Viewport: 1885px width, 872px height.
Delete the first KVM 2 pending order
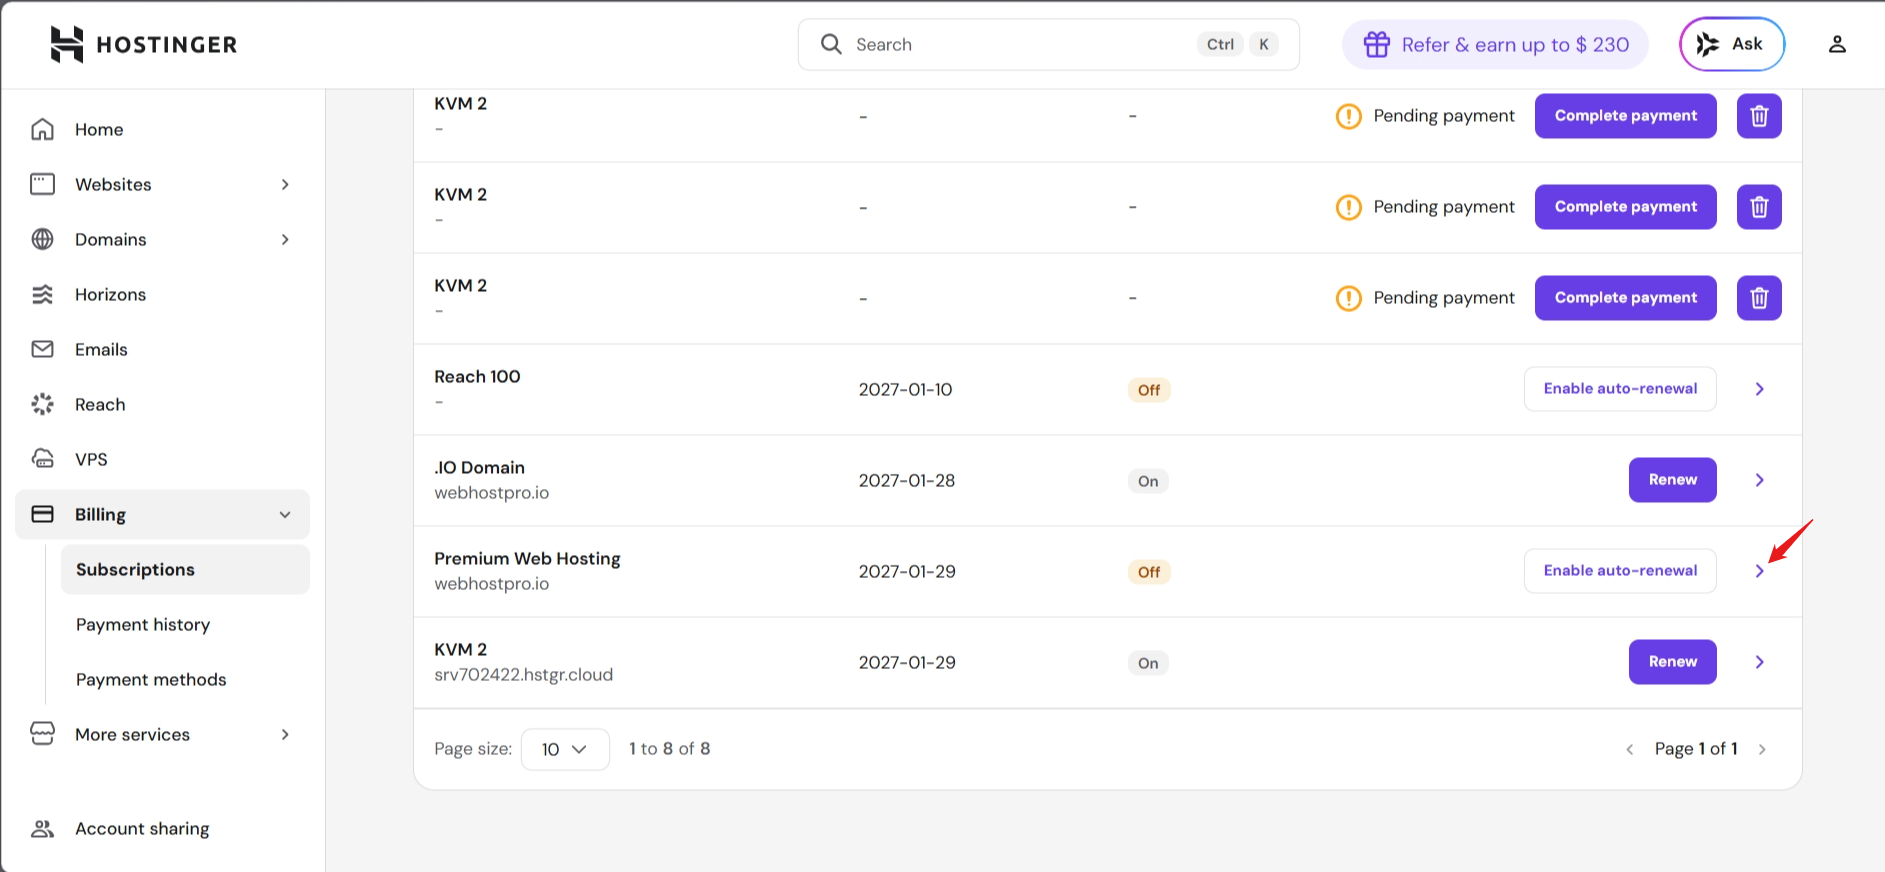(x=1759, y=116)
